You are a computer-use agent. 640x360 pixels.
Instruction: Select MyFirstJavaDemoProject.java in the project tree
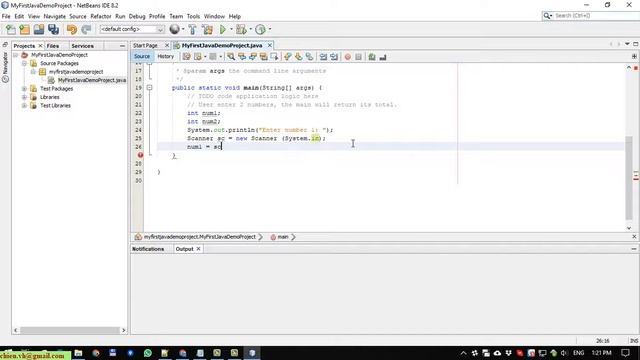click(x=92, y=80)
